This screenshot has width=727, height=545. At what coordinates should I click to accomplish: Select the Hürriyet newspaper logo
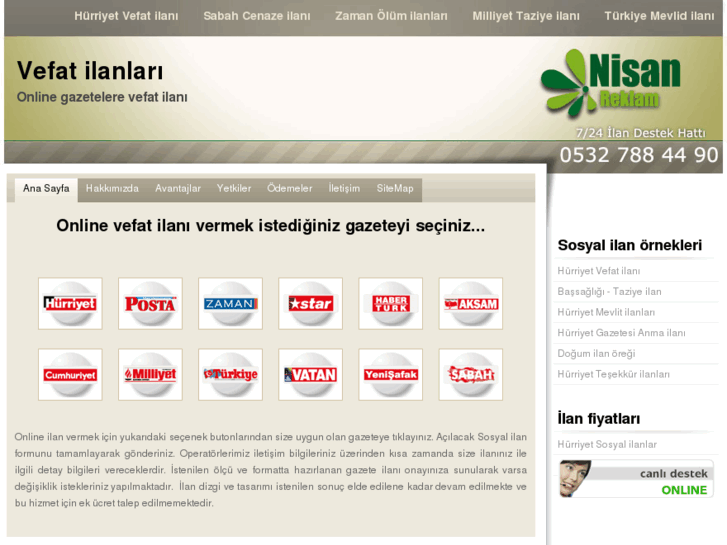[70, 304]
